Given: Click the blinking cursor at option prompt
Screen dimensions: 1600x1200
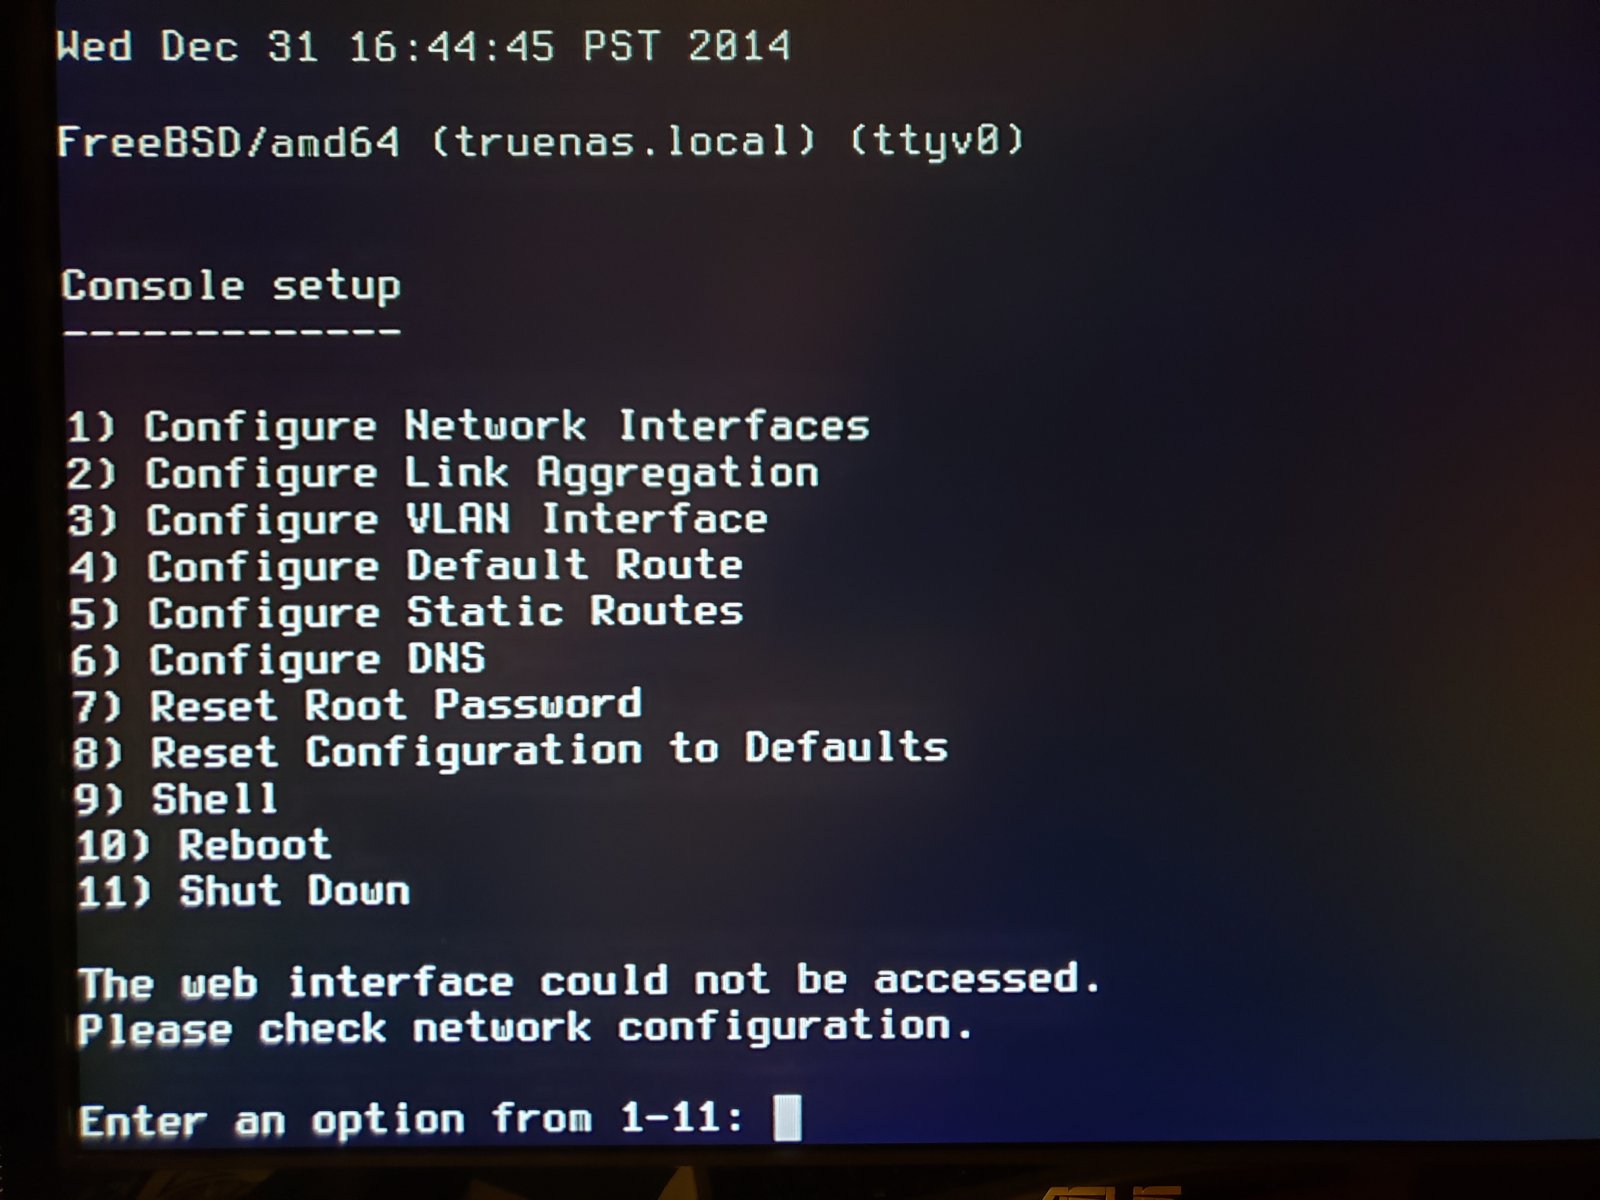Looking at the screenshot, I should 788,1118.
